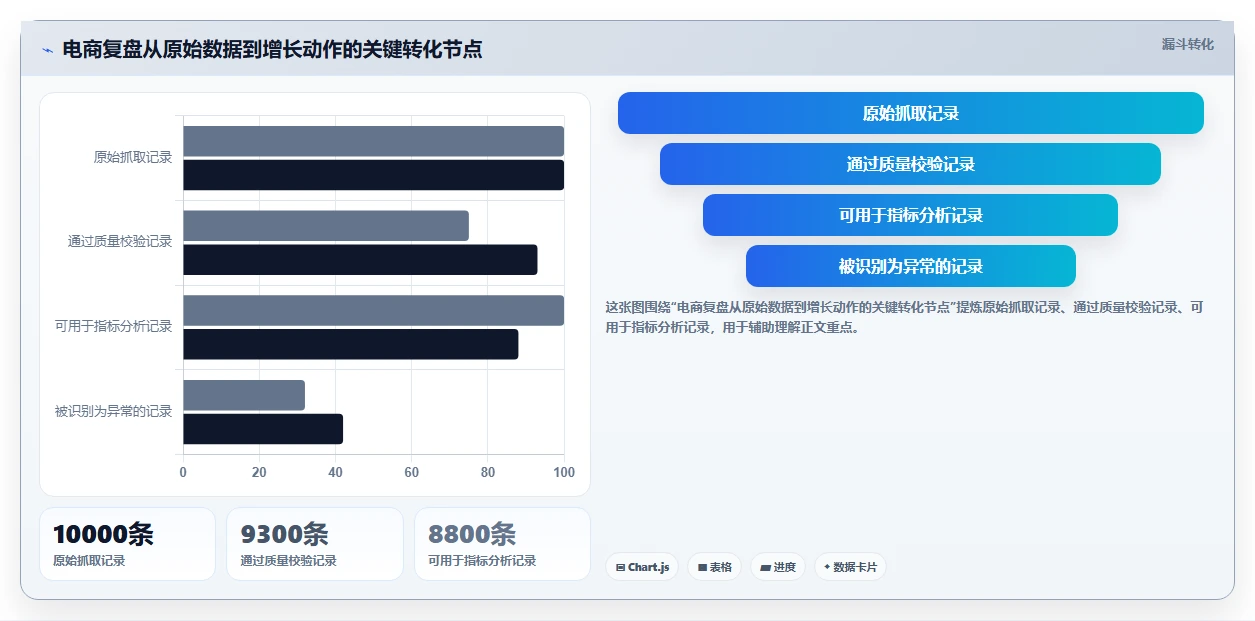Click the x-axis value 60
Image resolution: width=1255 pixels, height=621 pixels.
[x=412, y=472]
